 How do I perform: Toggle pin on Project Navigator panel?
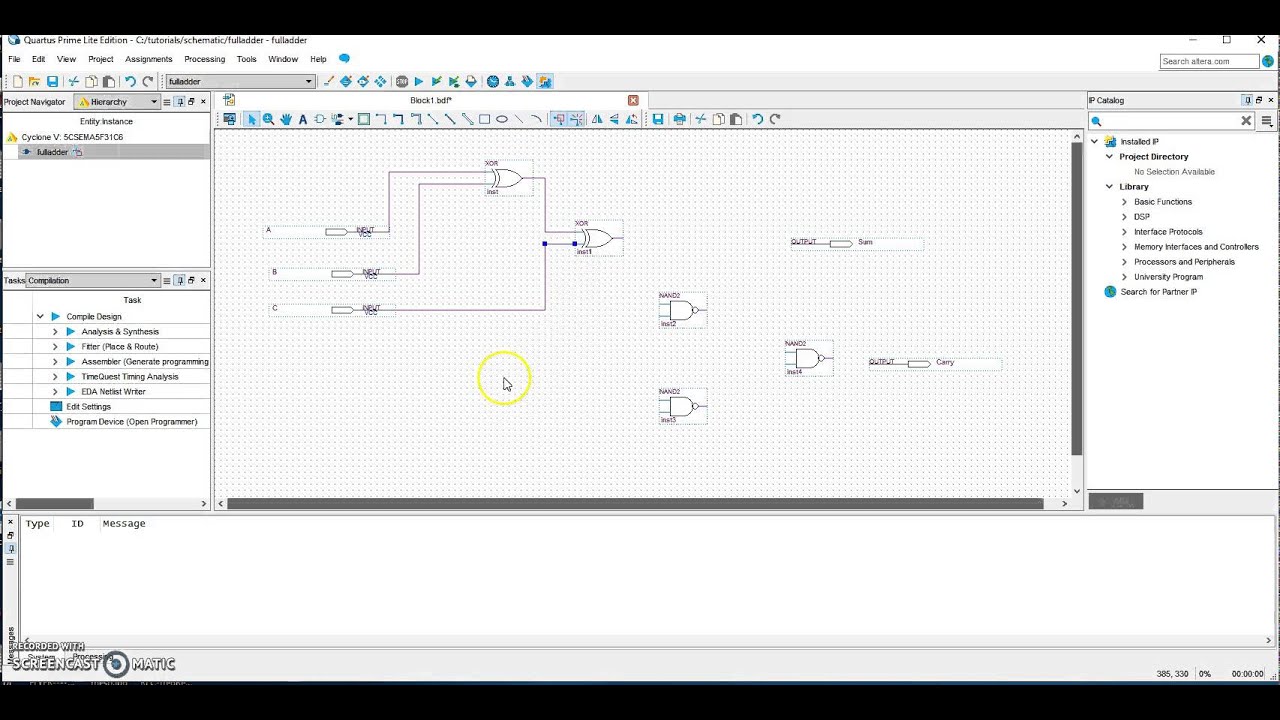pos(180,101)
